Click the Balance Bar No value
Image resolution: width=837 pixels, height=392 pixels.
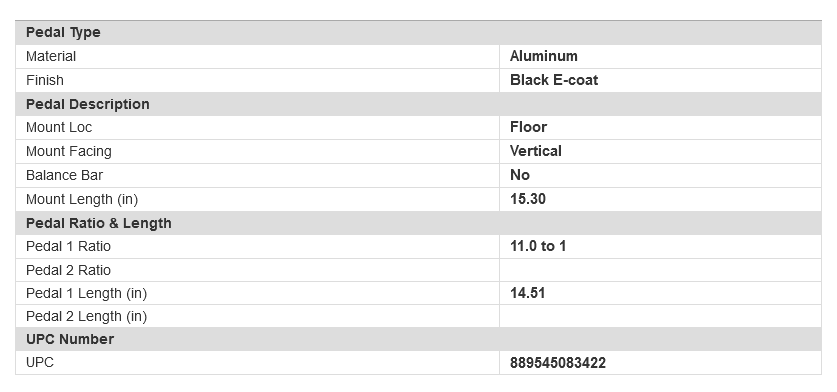(x=519, y=175)
